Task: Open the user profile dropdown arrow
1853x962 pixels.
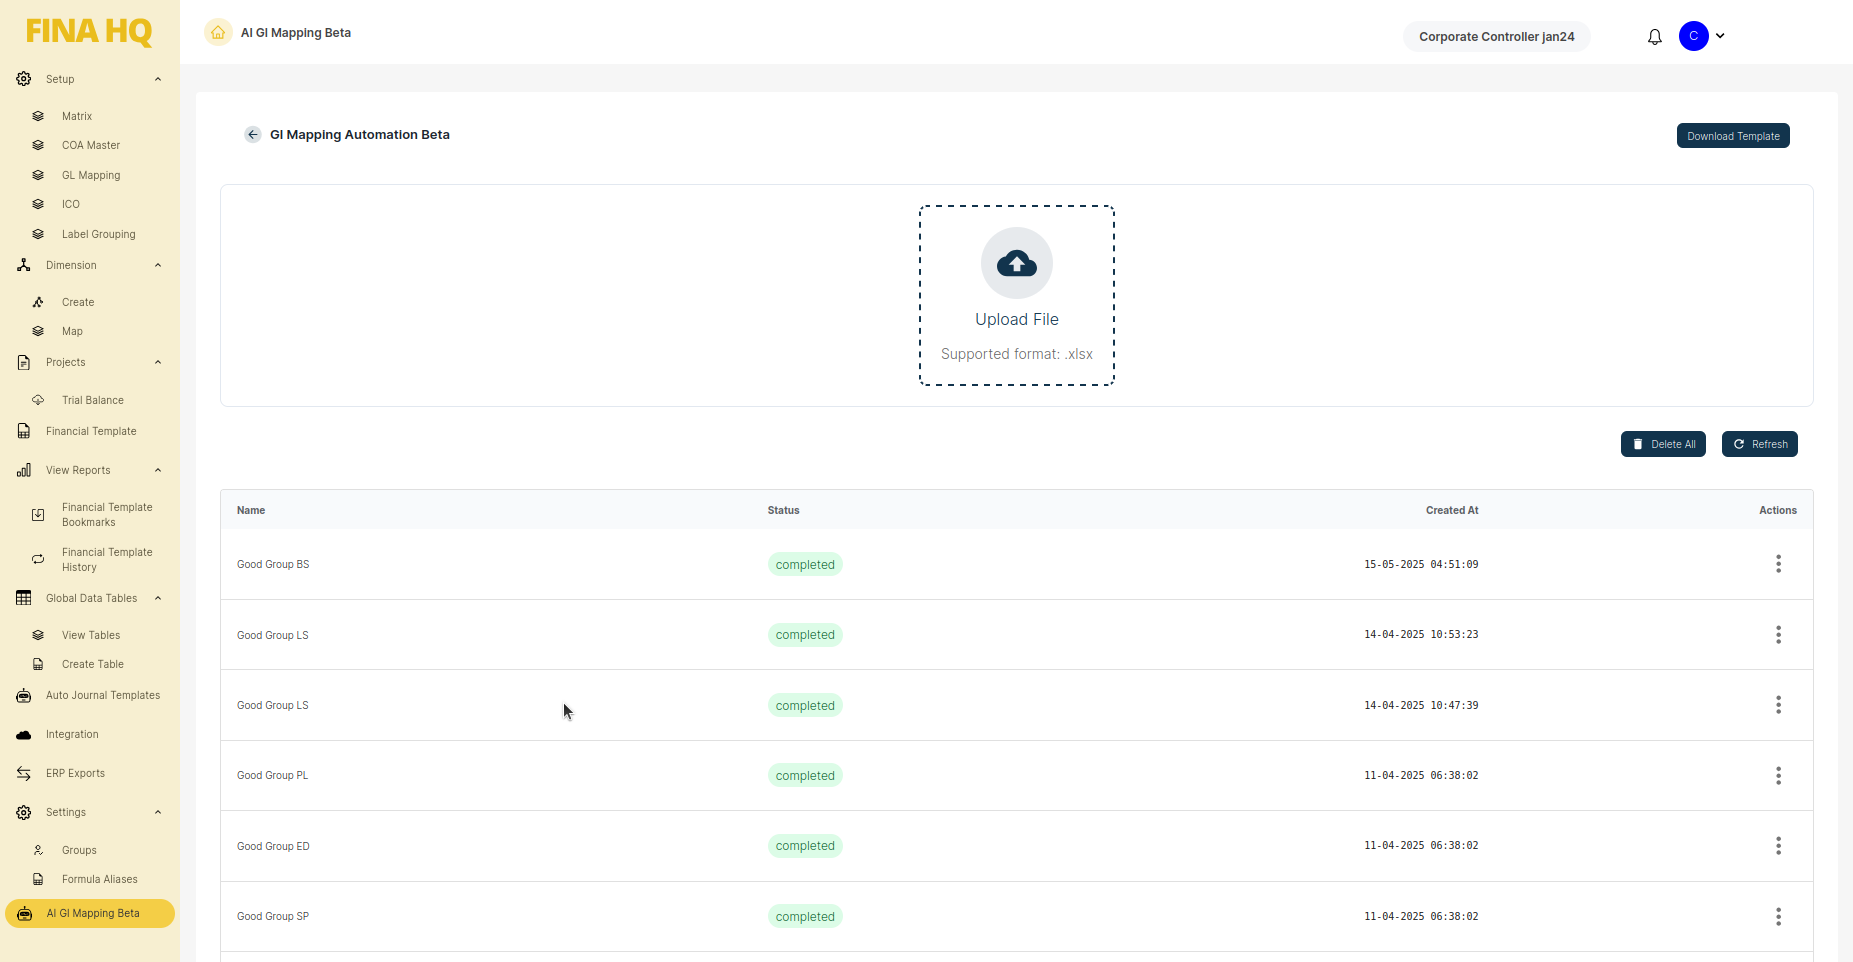Action: 1720,36
